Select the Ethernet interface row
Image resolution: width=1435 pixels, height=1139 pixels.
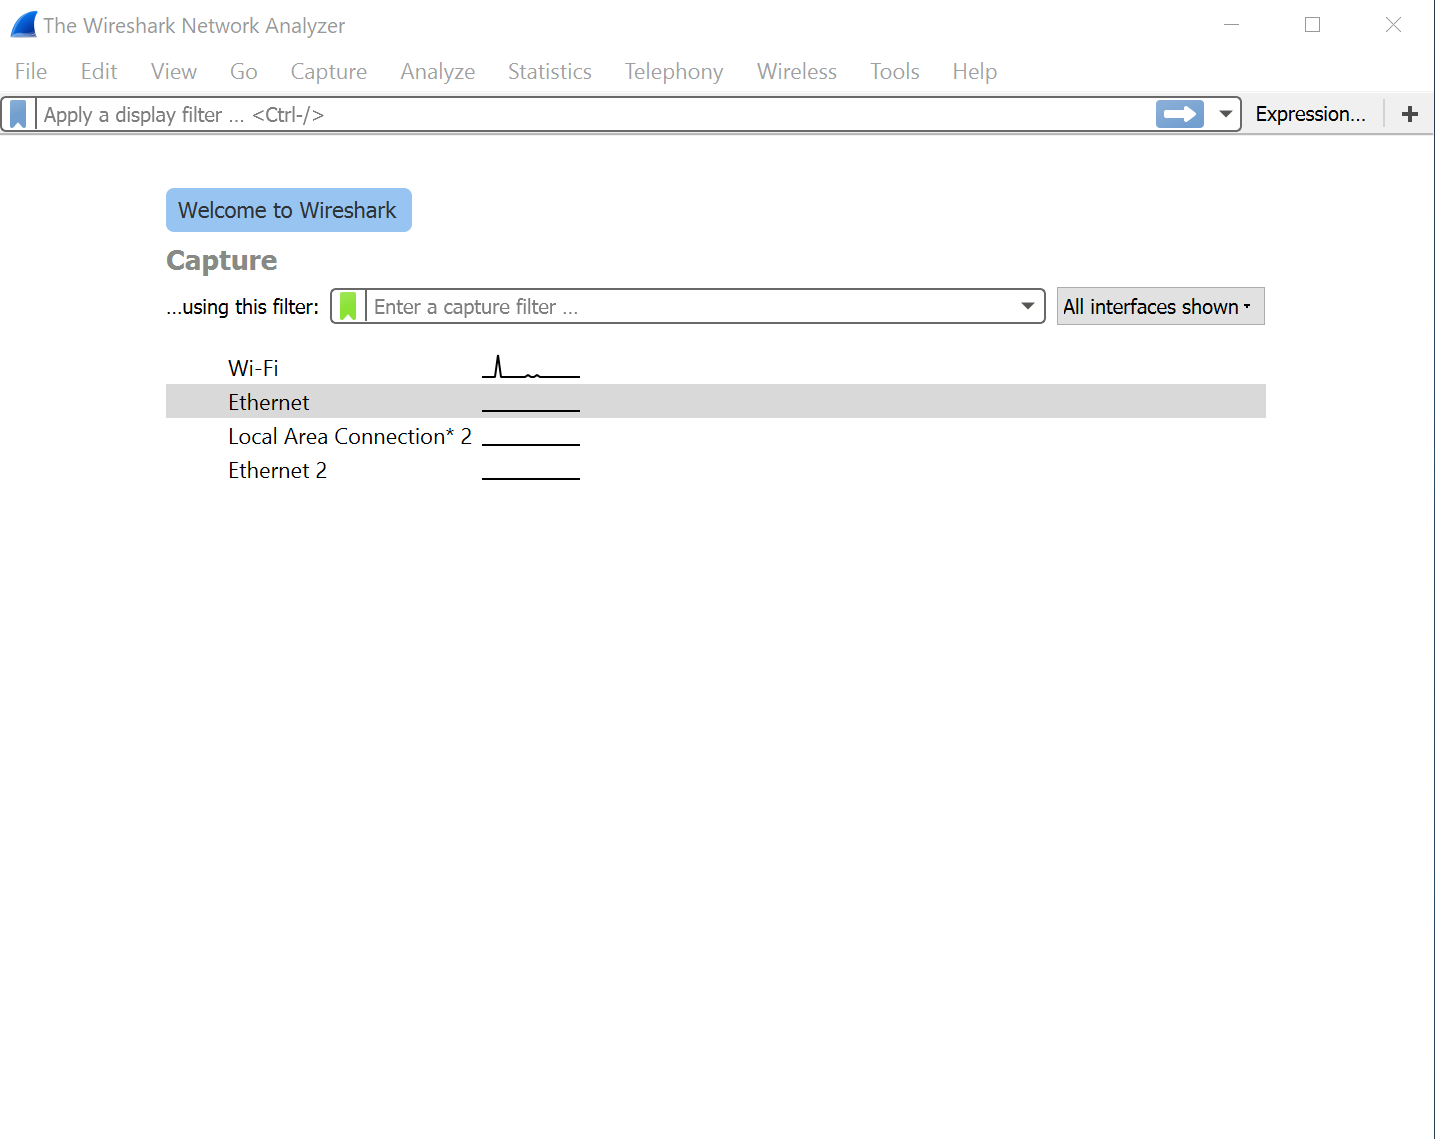(x=716, y=401)
